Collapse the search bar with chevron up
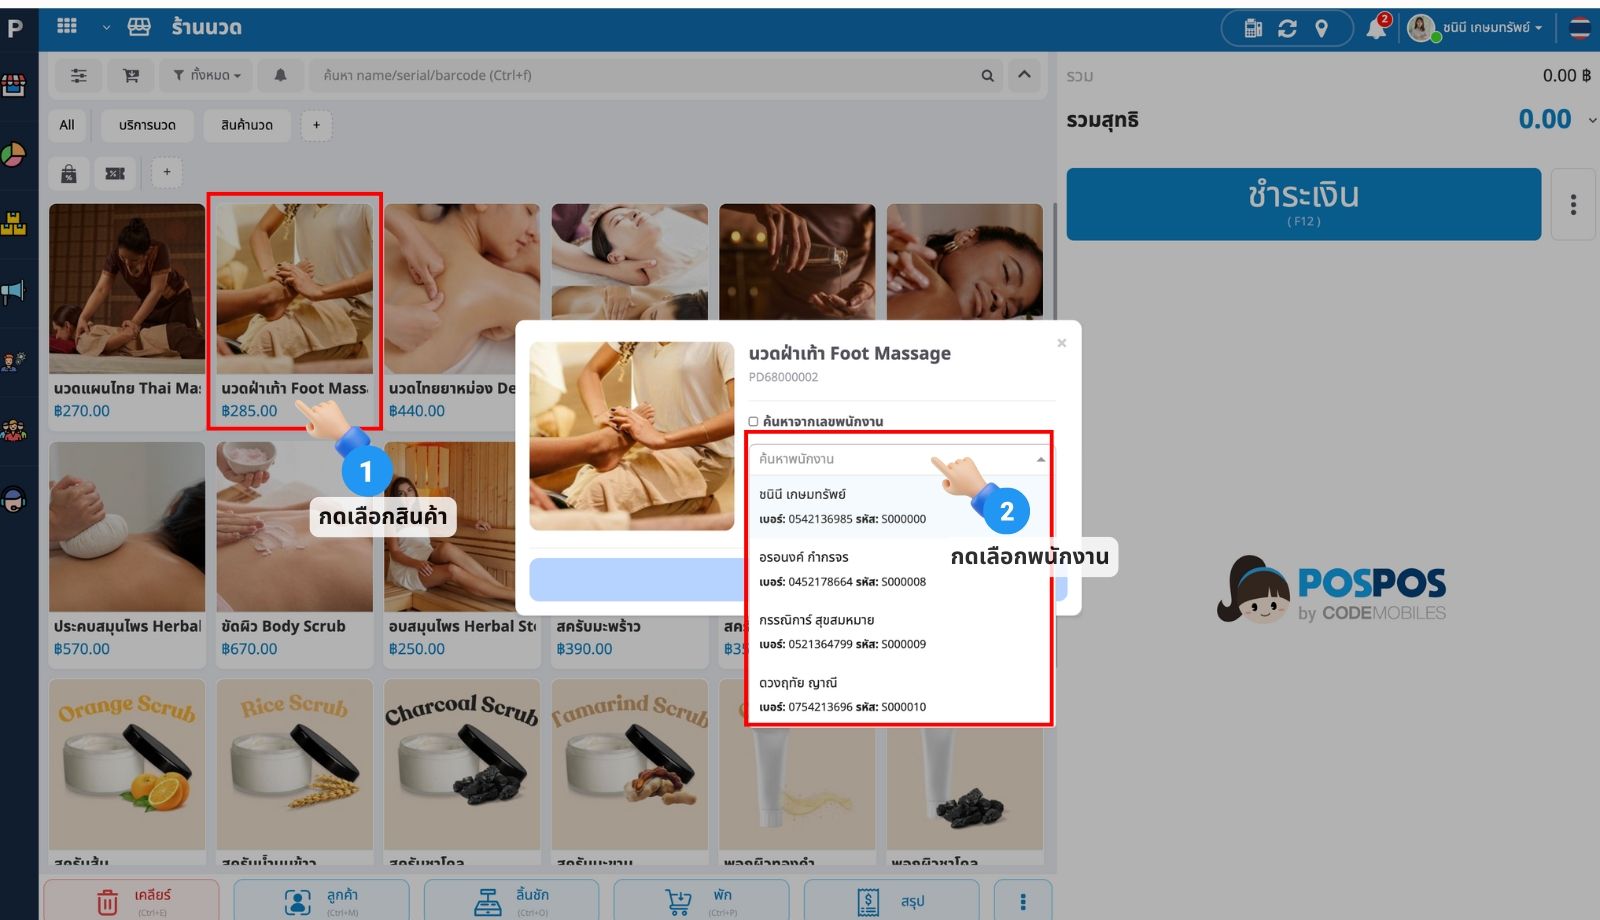This screenshot has height=920, width=1600. pyautogui.click(x=1024, y=75)
